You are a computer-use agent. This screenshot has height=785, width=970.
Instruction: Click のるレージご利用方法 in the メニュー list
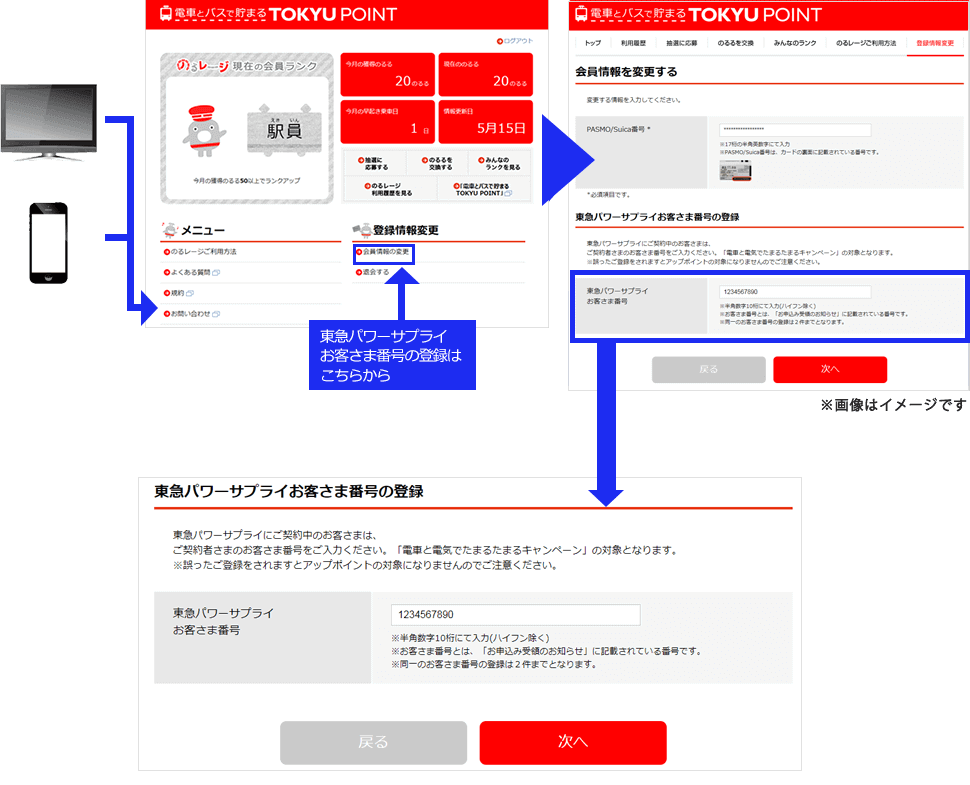(200, 252)
